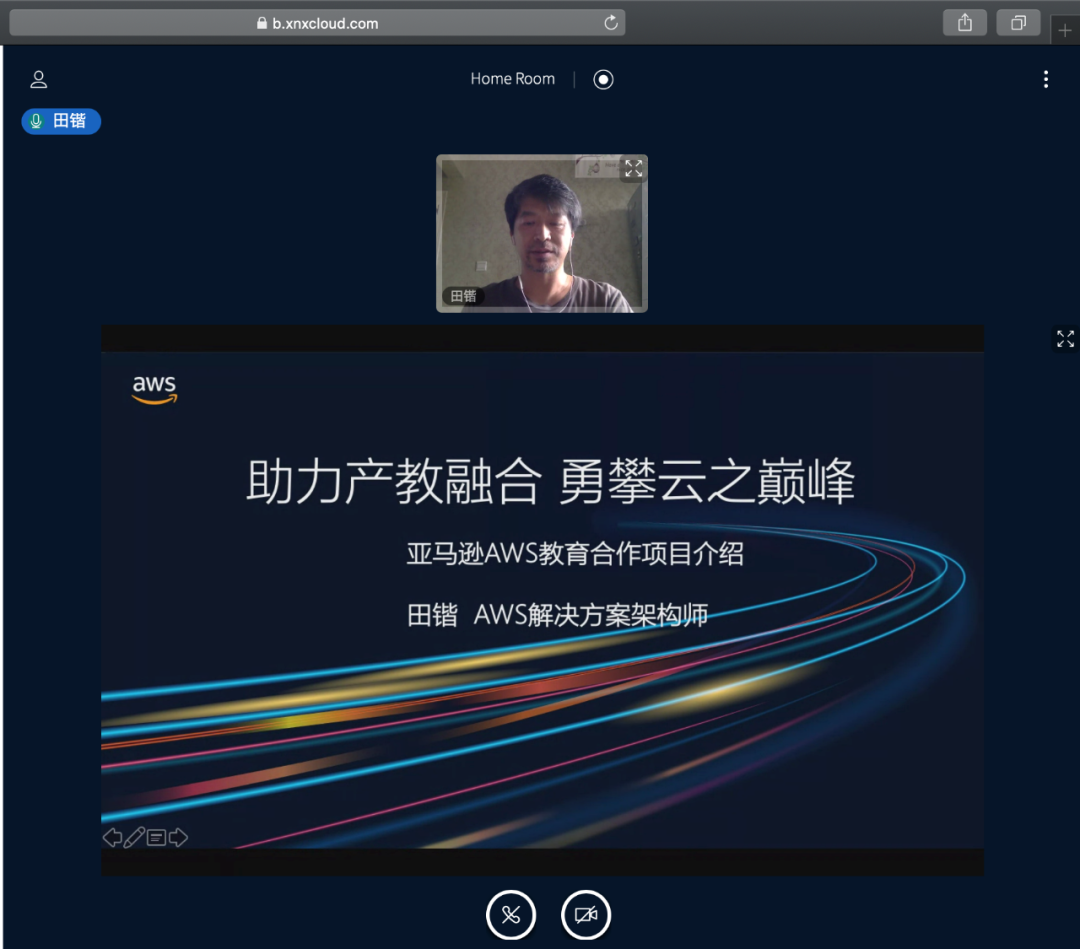Show all browser tabs overview

pyautogui.click(x=1018, y=23)
